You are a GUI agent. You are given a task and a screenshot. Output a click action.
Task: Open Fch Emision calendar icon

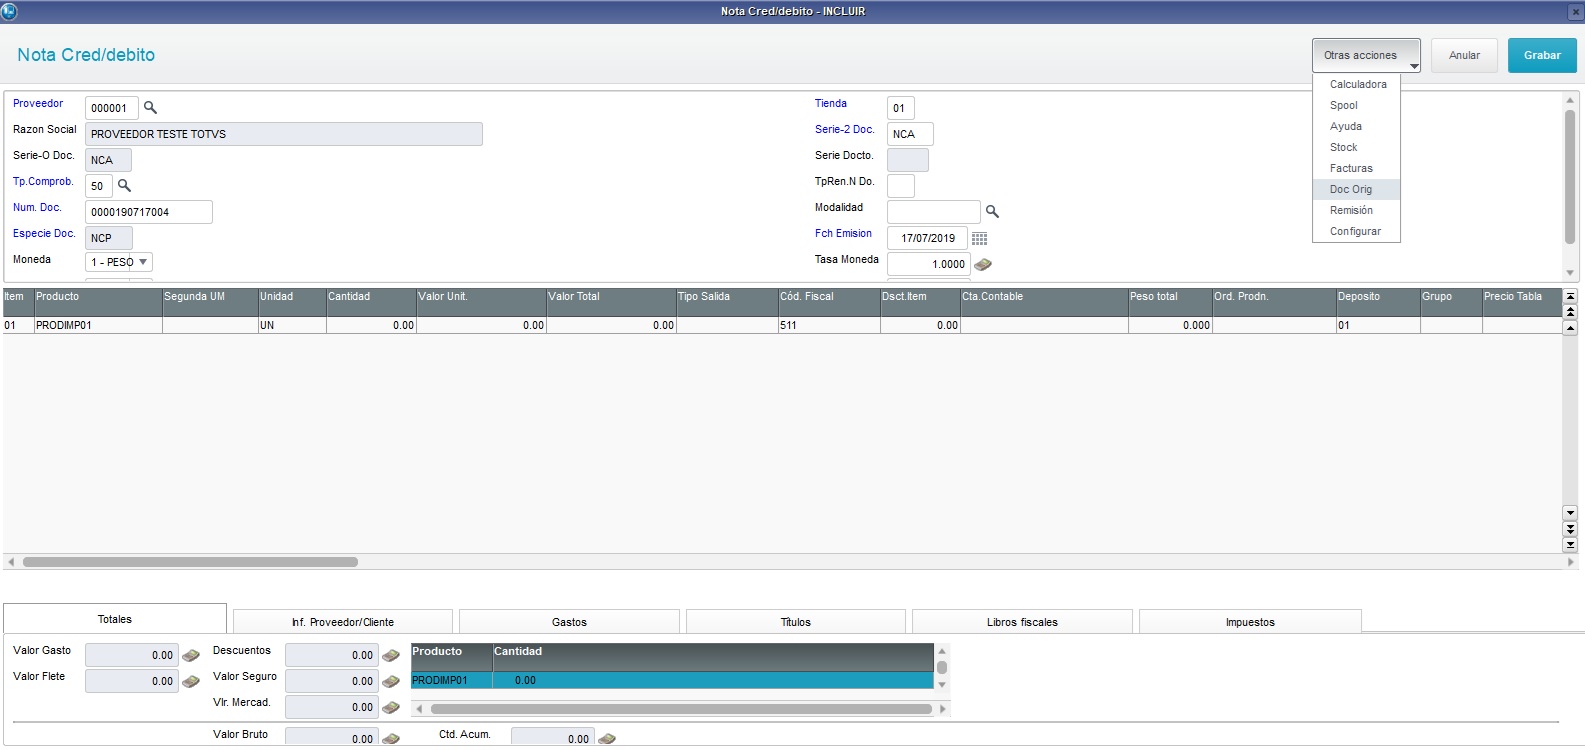click(x=979, y=238)
